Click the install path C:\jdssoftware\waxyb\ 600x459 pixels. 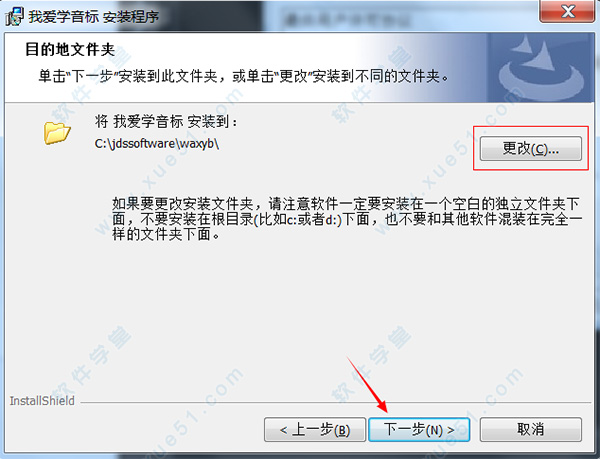click(157, 144)
